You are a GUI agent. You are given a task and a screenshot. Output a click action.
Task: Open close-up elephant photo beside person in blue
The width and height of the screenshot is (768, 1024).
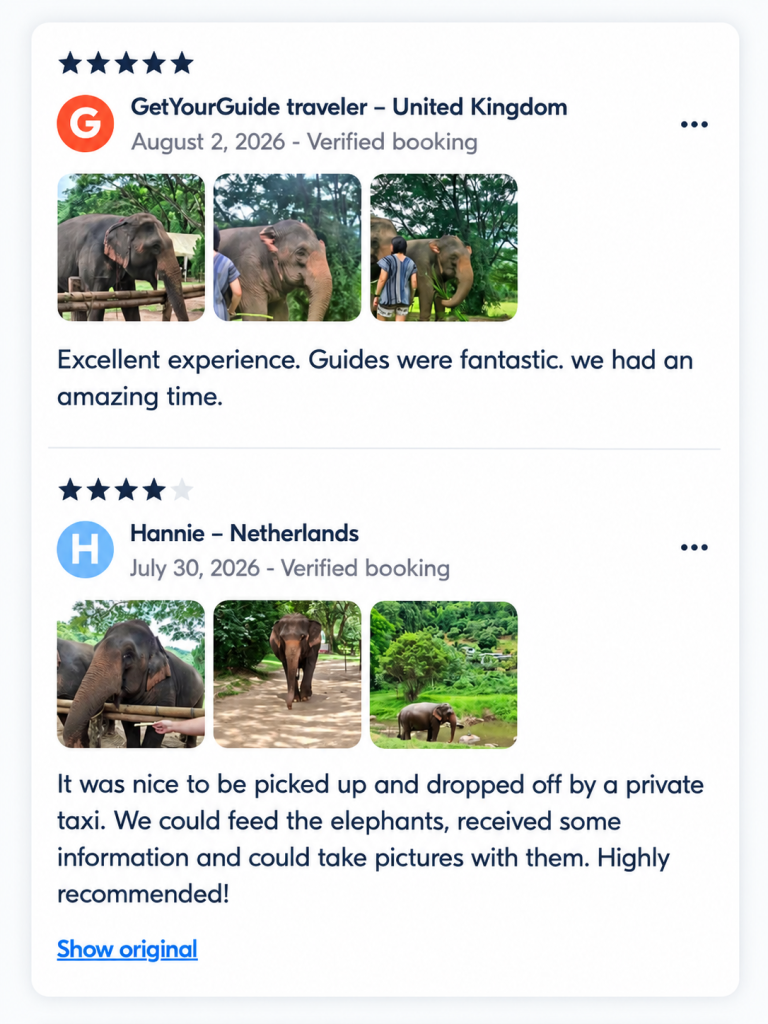click(287, 248)
